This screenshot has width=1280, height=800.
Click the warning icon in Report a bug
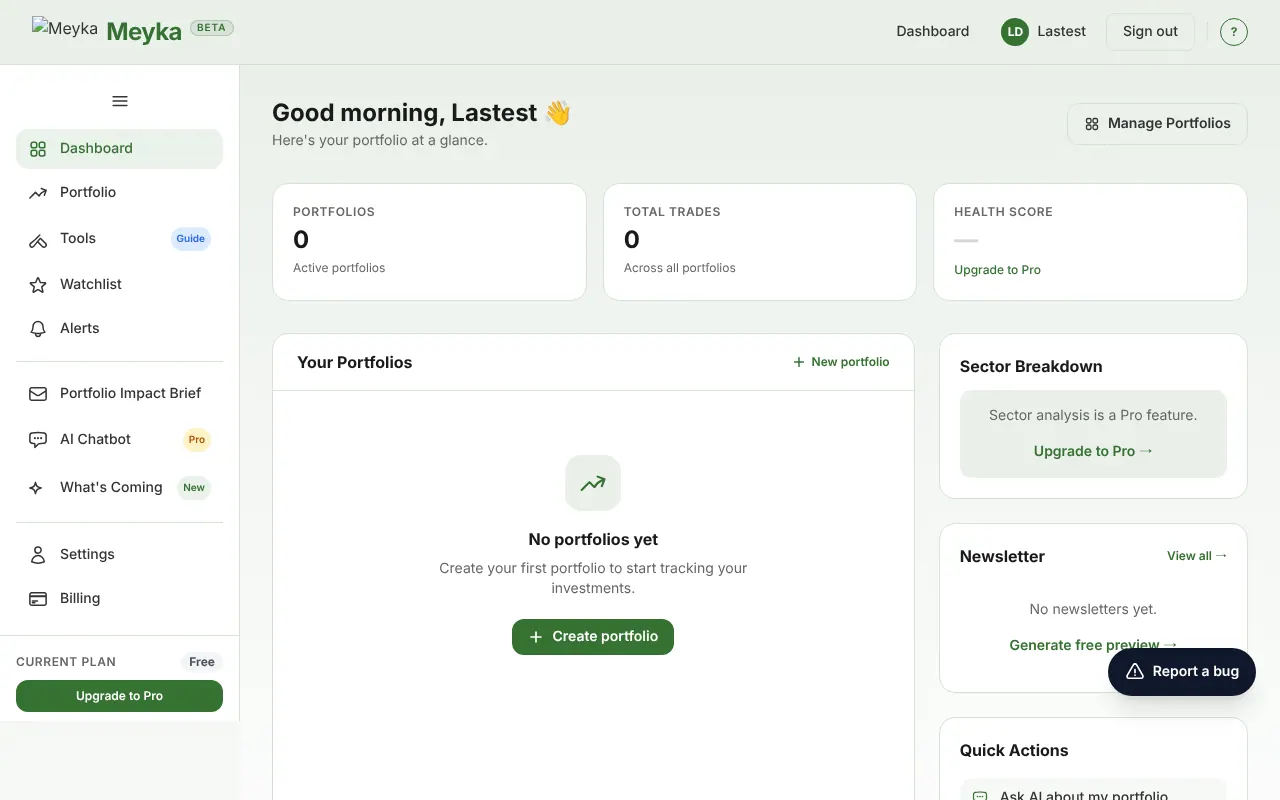[1135, 672]
